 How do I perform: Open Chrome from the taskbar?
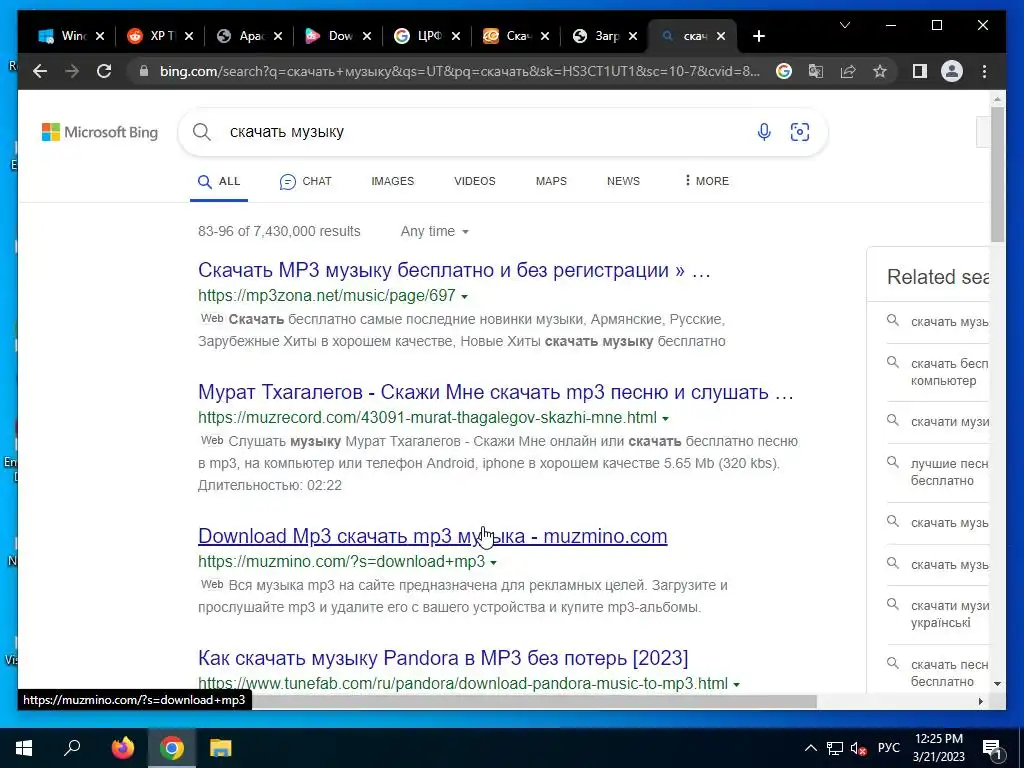pos(171,748)
